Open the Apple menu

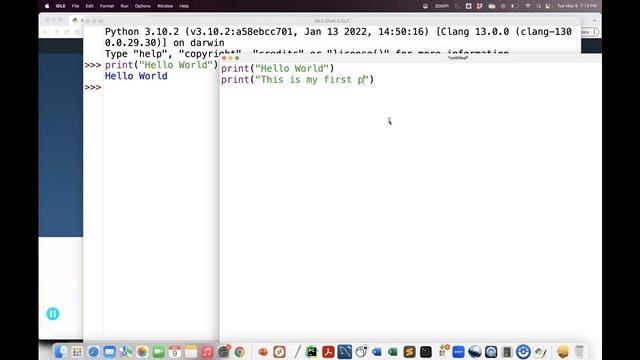point(47,6)
